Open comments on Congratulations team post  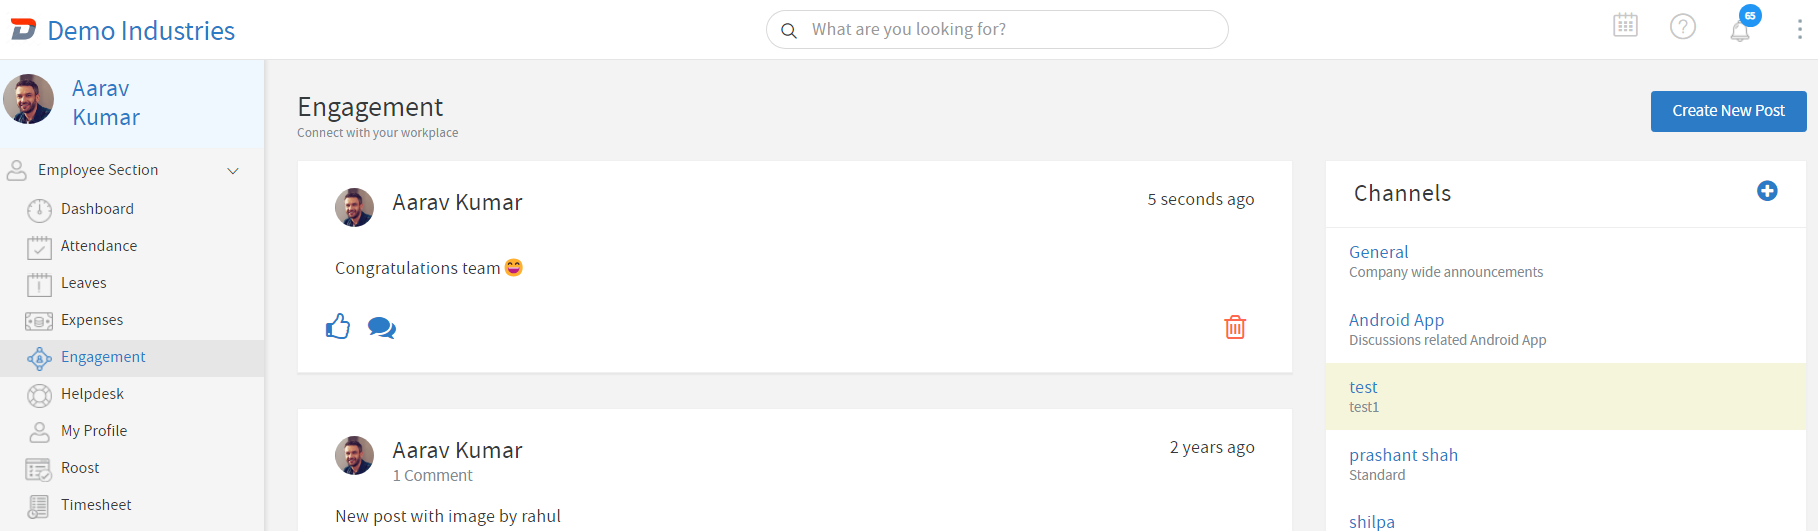pos(381,328)
